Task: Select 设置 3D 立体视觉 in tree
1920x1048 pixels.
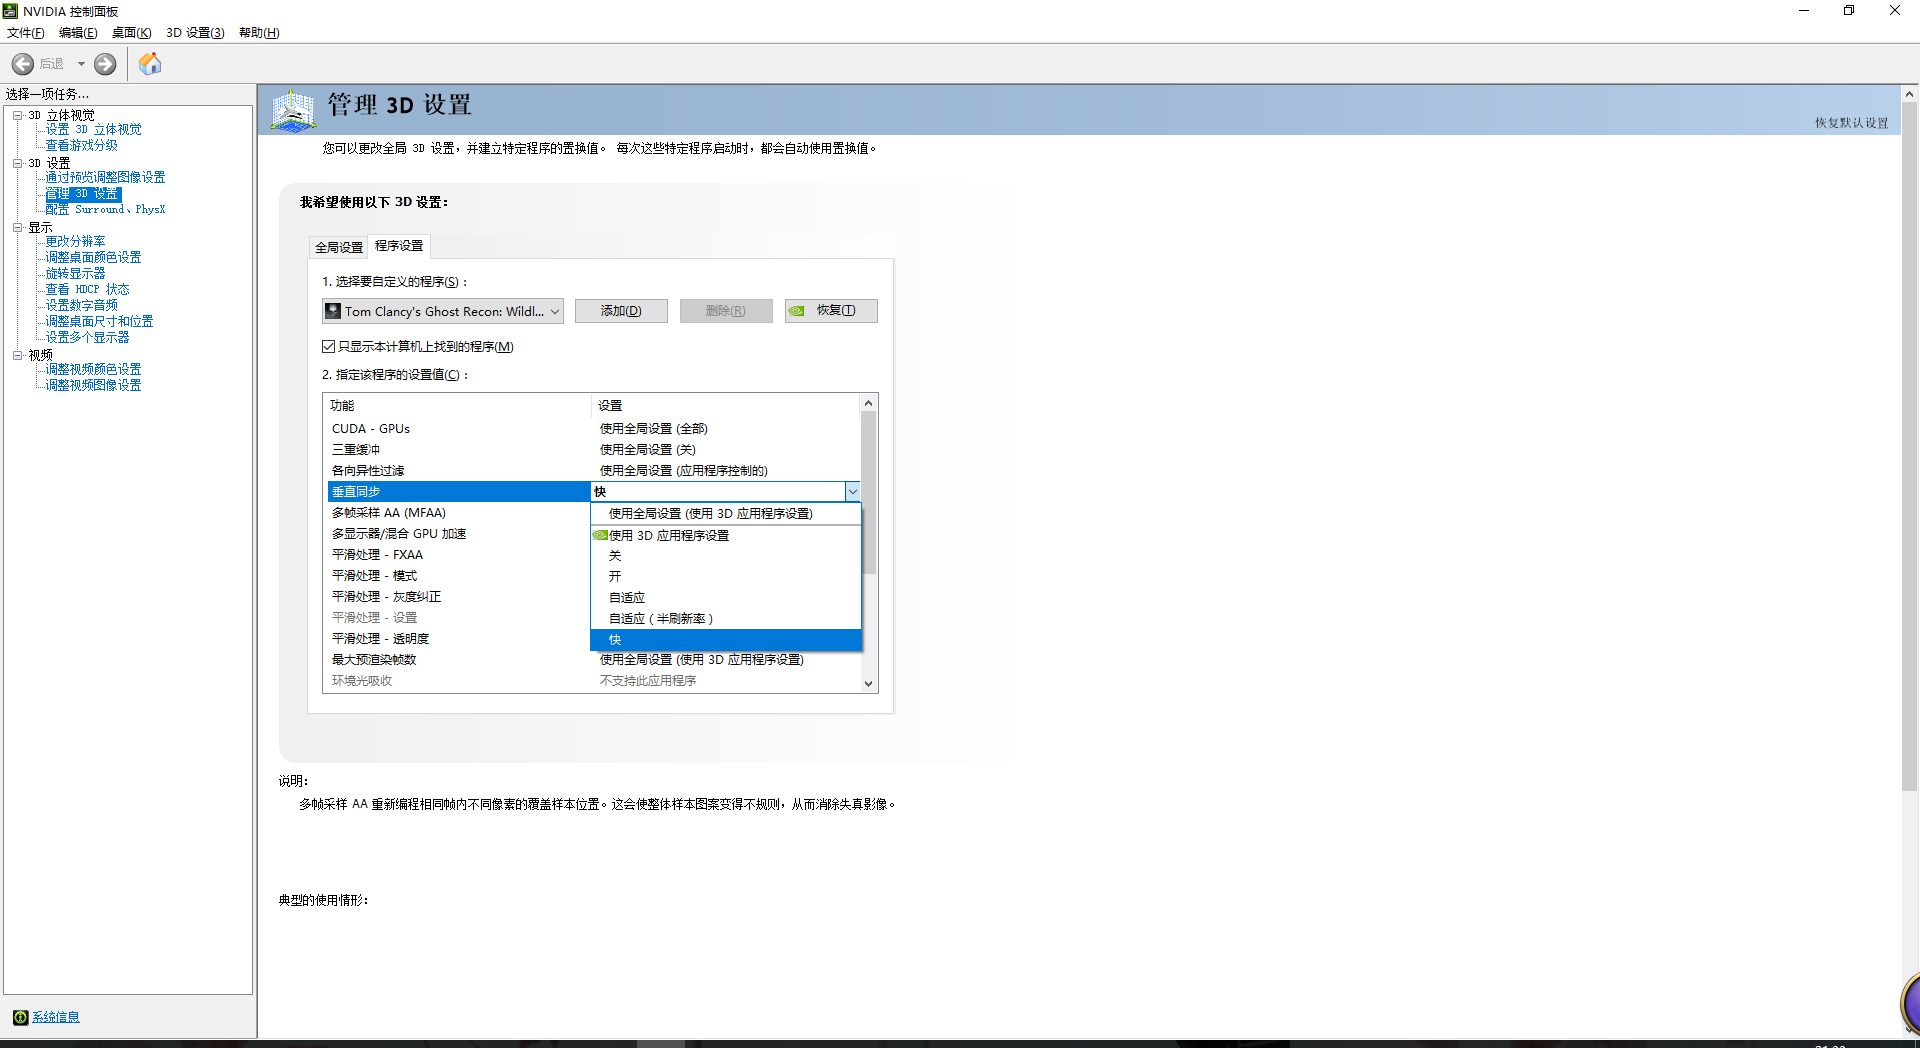Action: [x=94, y=130]
